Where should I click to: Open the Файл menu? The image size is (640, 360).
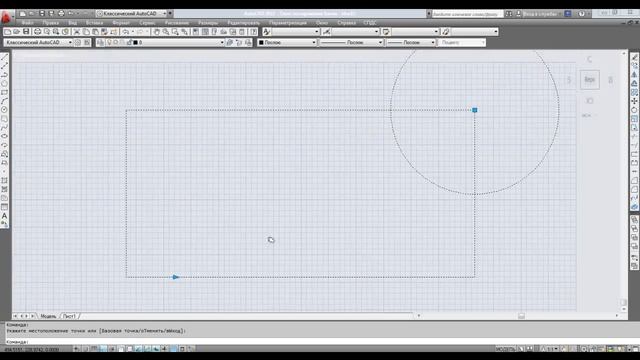tap(28, 23)
